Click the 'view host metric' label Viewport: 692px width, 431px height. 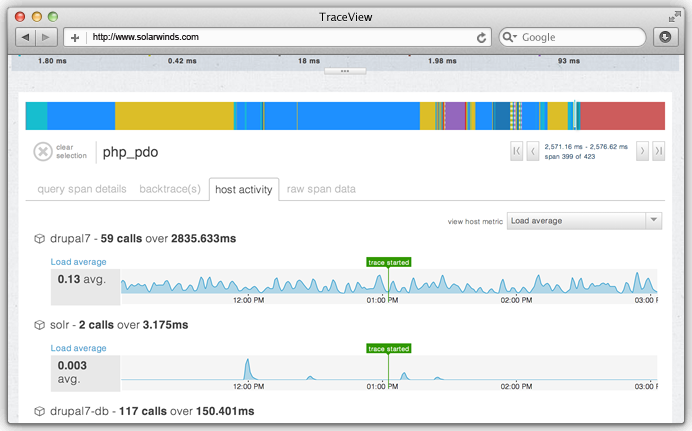coord(475,221)
